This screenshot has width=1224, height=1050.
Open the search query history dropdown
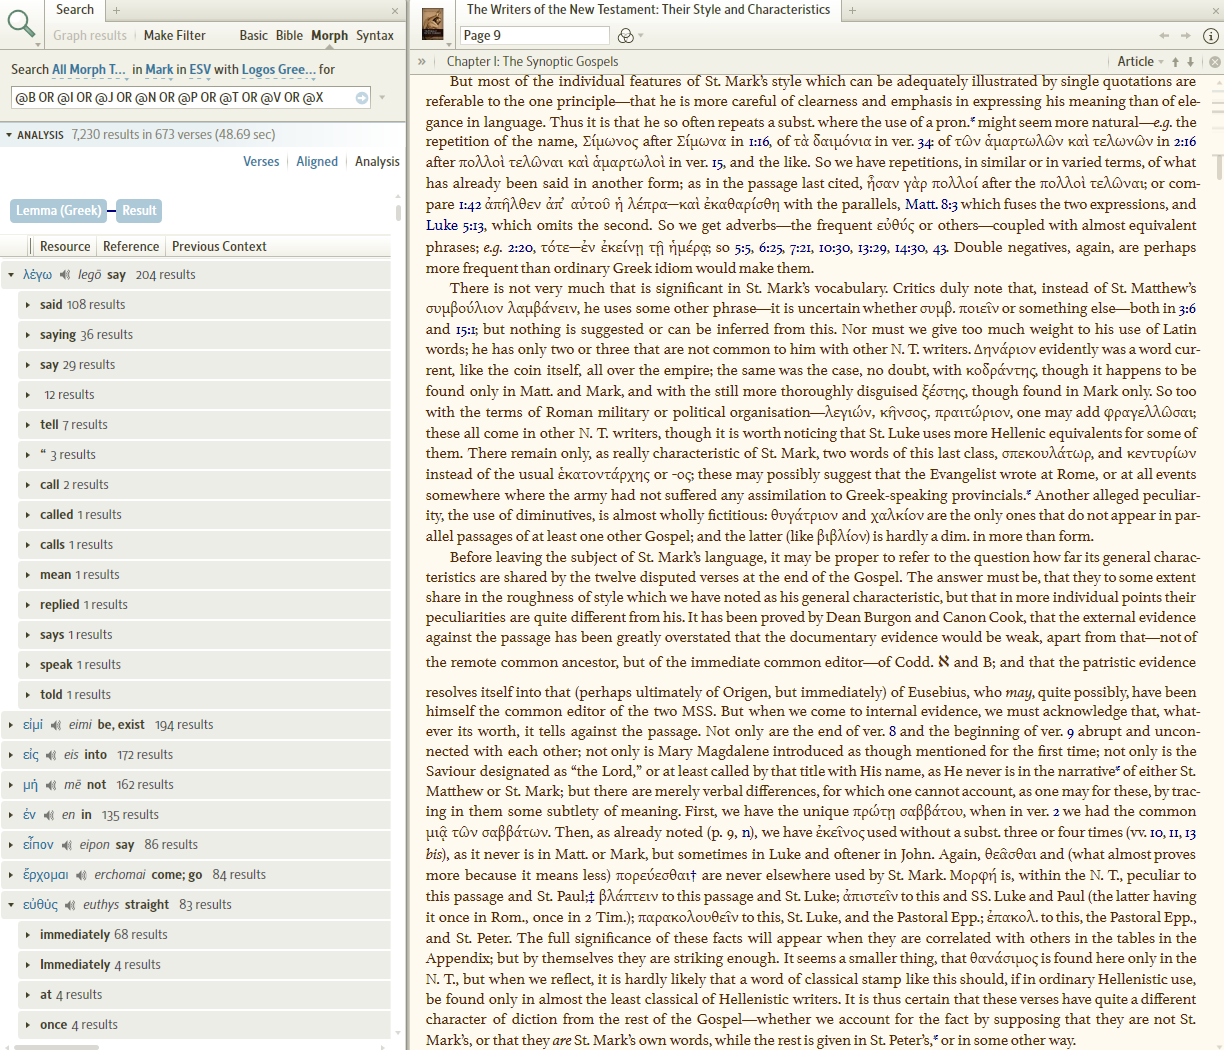coord(382,98)
